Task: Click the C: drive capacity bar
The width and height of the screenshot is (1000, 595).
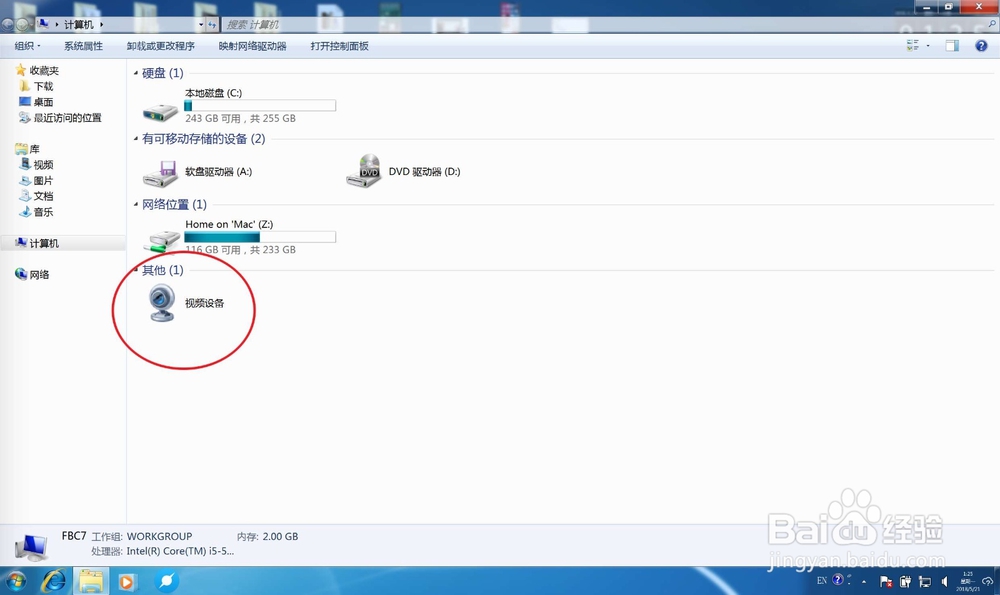Action: point(260,106)
